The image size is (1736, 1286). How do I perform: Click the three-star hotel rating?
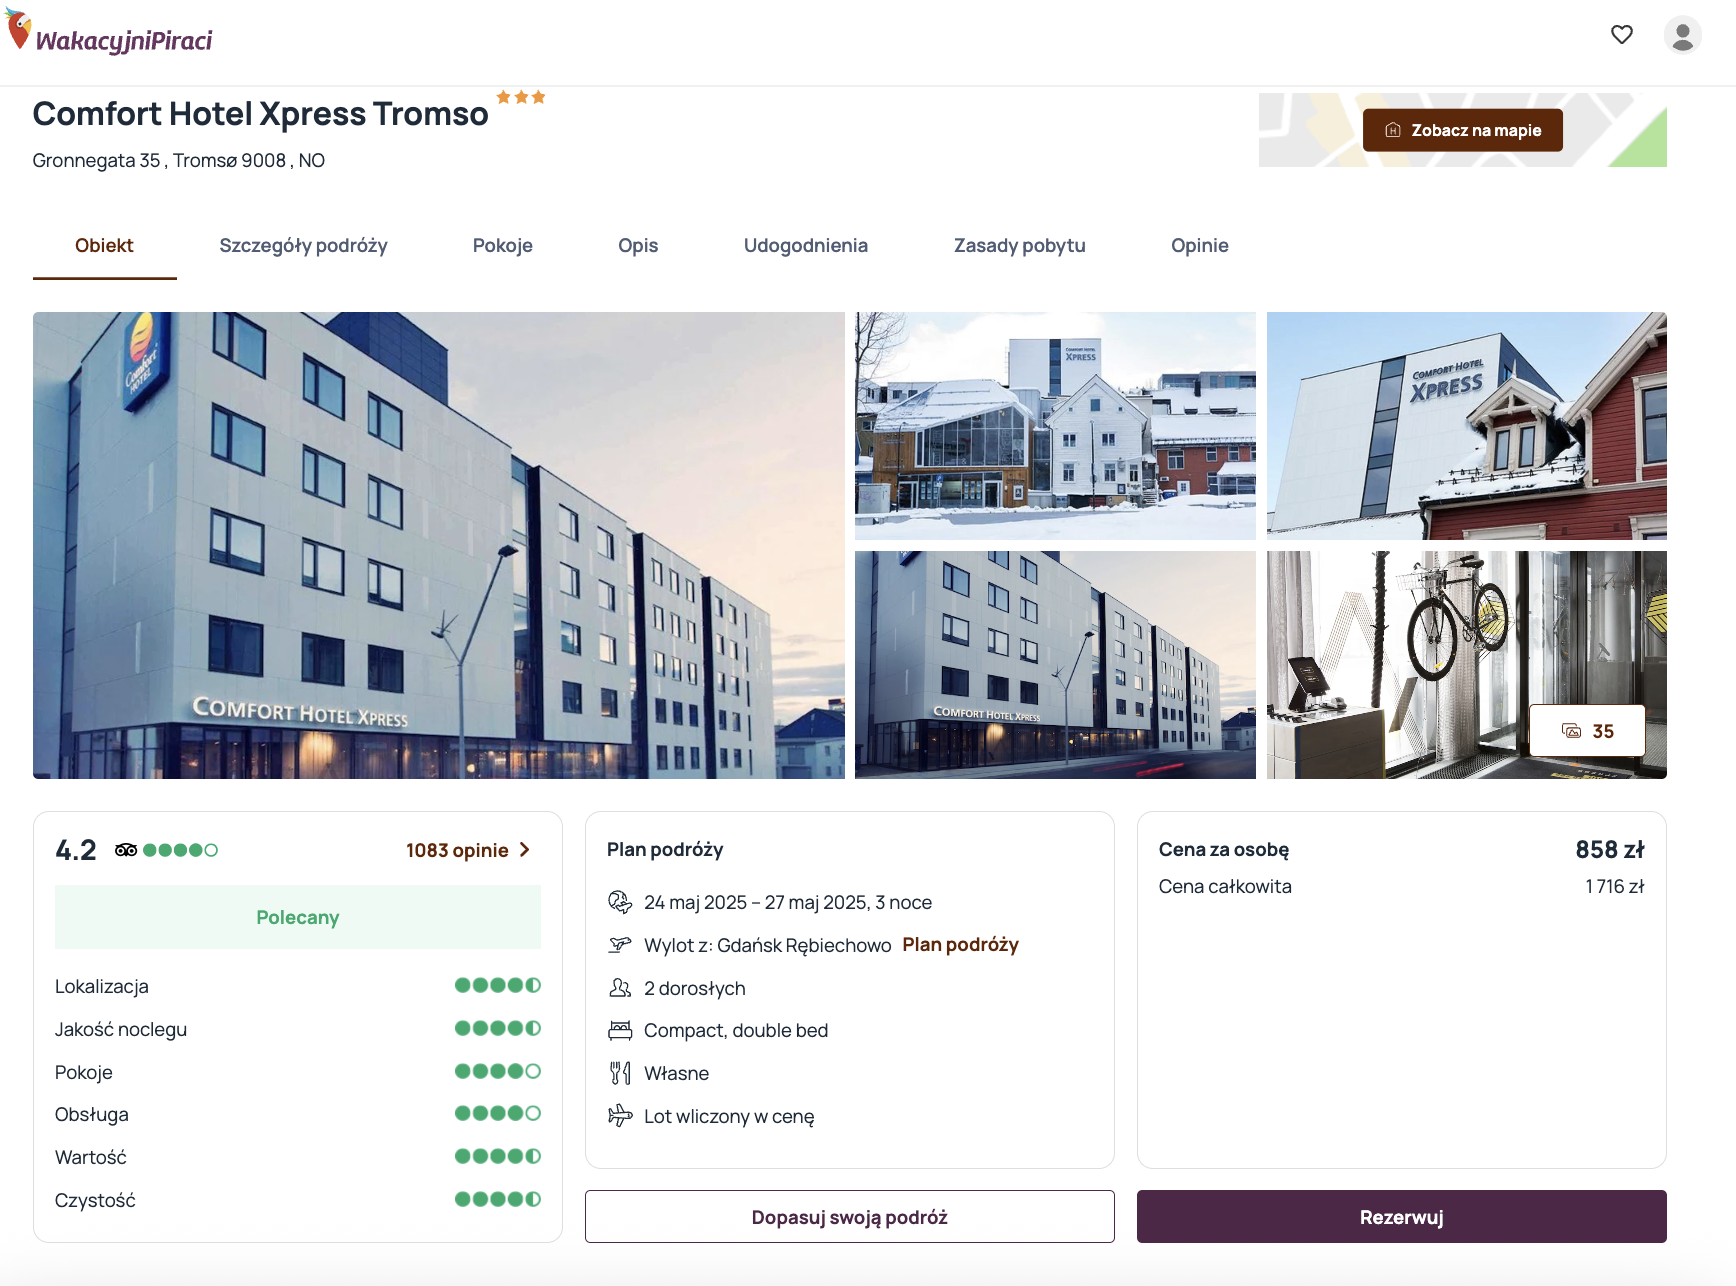521,97
